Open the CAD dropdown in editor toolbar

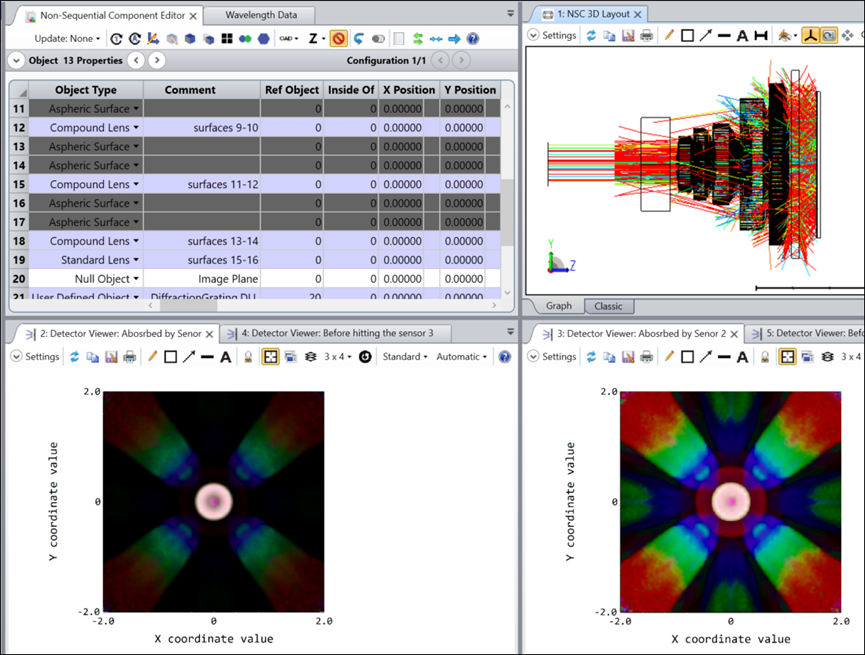289,39
